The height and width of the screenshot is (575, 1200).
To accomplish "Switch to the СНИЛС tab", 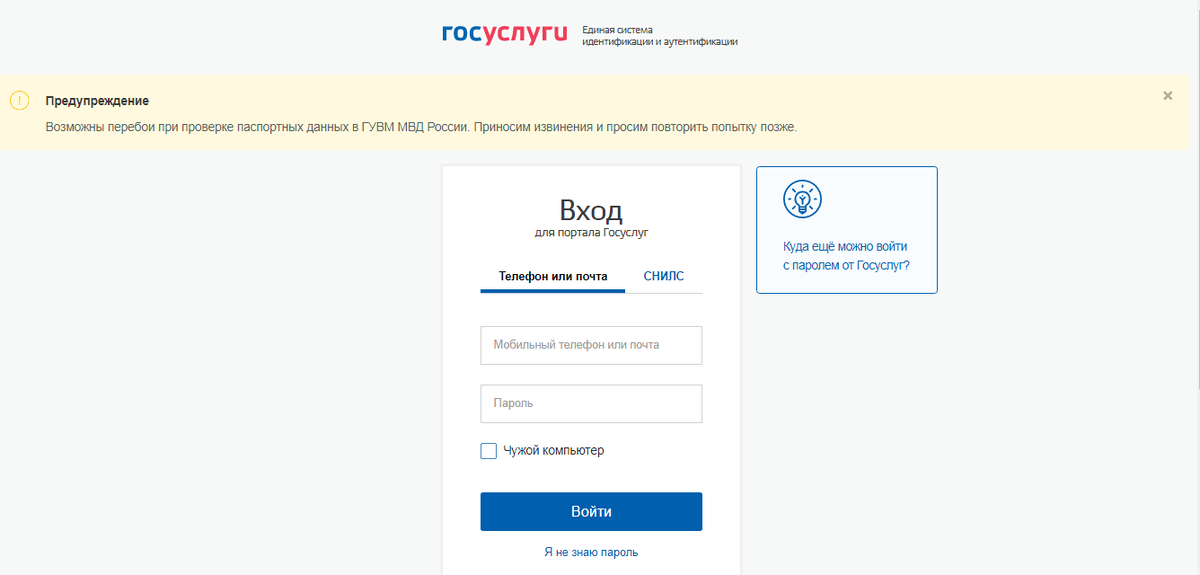I will point(664,276).
